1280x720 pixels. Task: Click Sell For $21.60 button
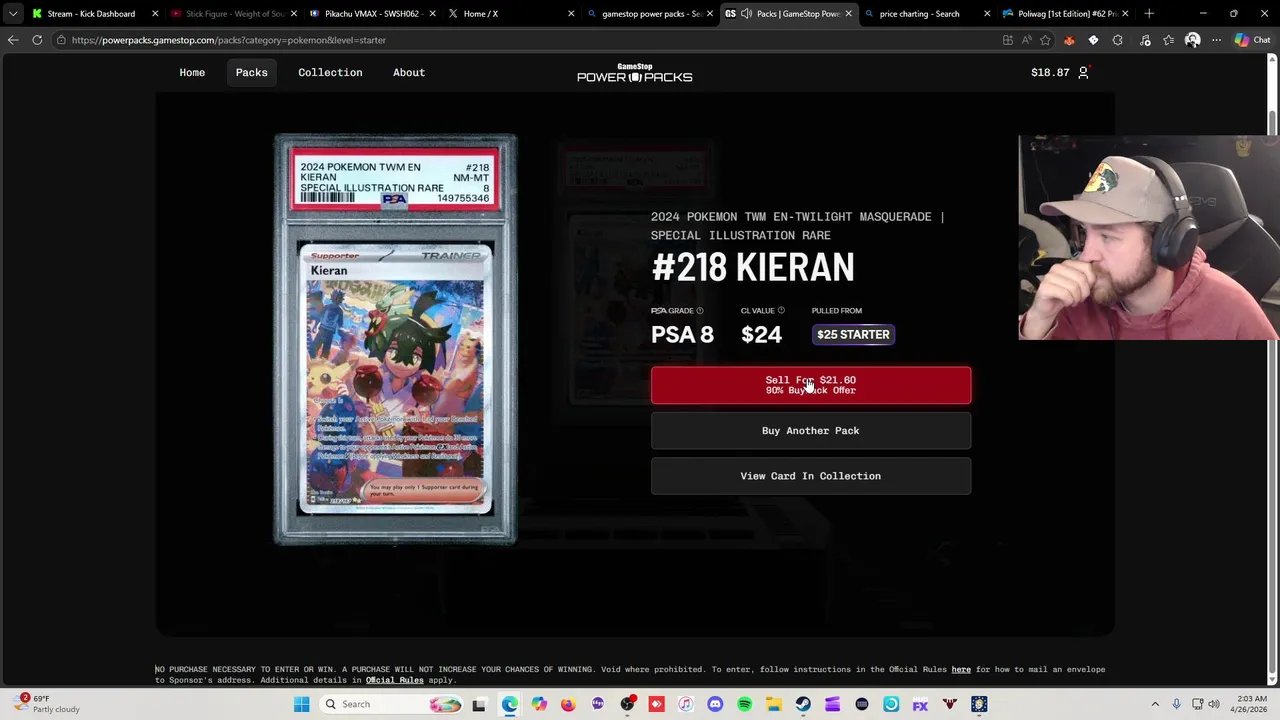click(811, 385)
